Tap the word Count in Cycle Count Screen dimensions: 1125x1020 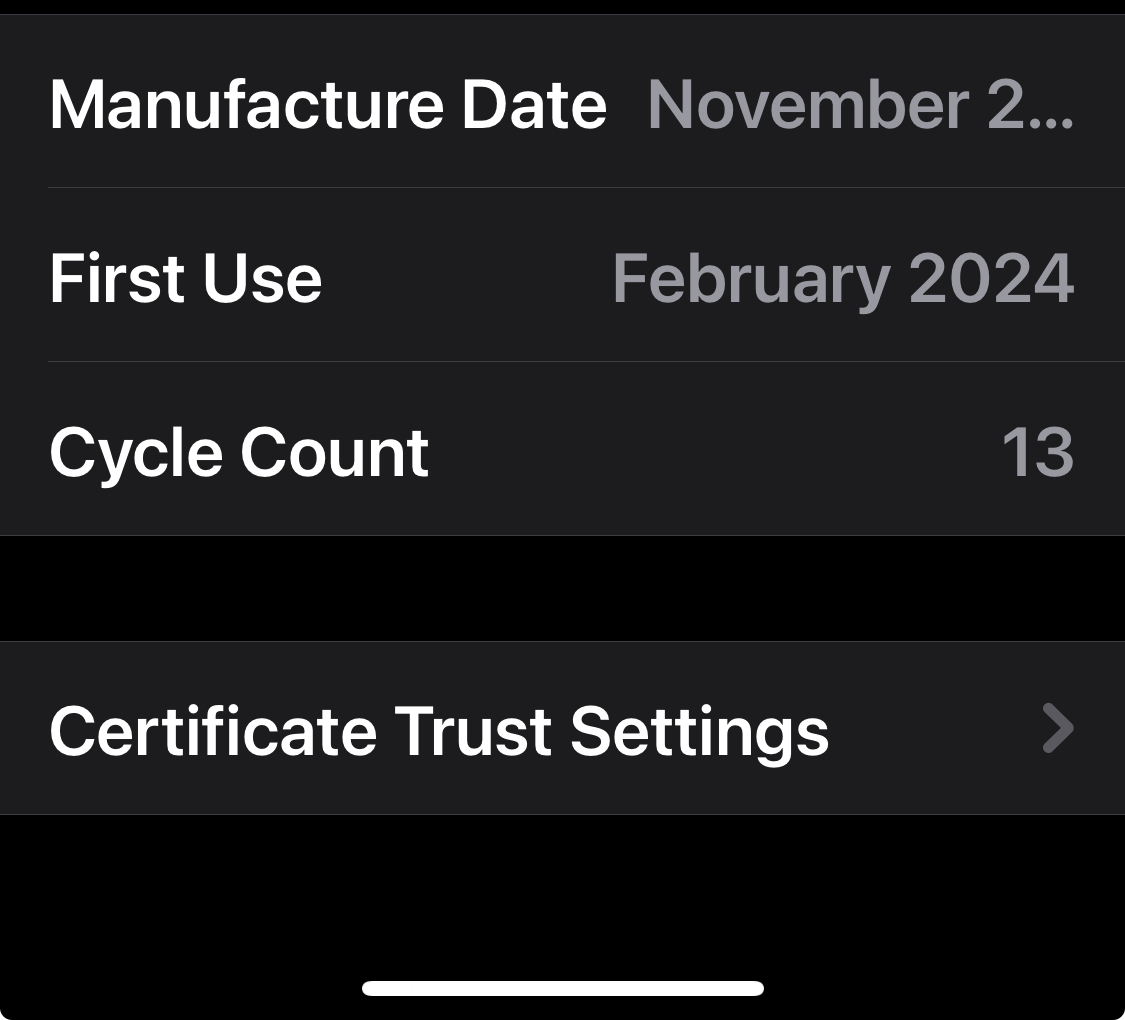(334, 452)
